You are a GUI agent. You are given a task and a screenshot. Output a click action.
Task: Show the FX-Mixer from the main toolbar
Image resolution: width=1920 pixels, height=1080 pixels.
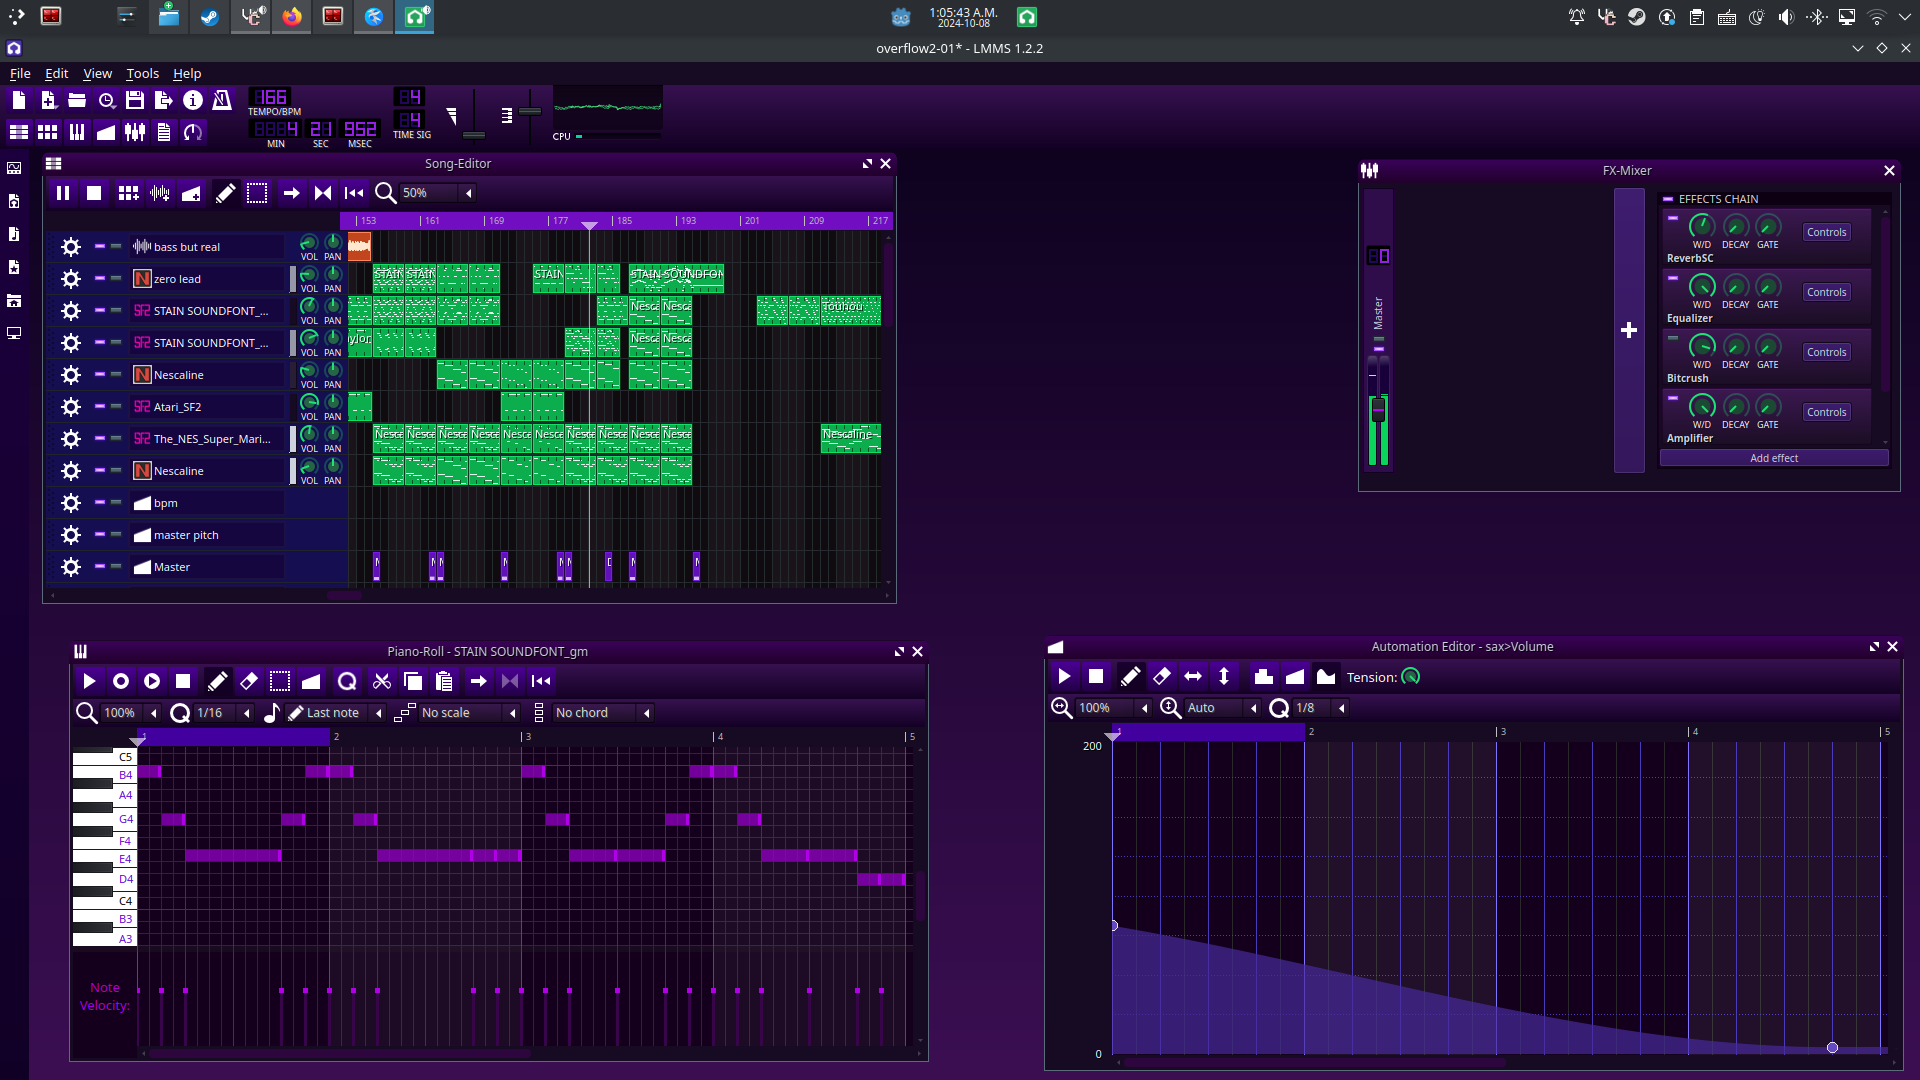[x=135, y=132]
